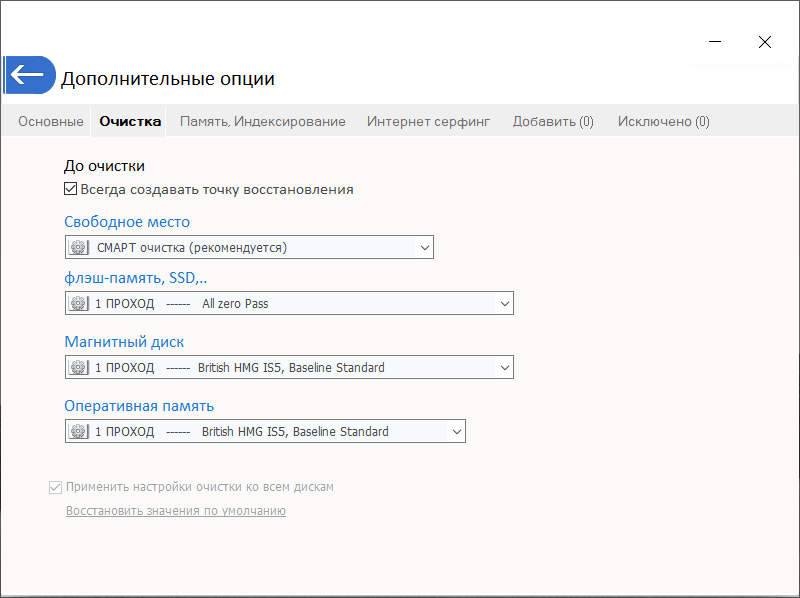The width and height of the screenshot is (800, 598).
Task: Open the Магнитный диск wipe method dropdown
Action: [x=504, y=367]
